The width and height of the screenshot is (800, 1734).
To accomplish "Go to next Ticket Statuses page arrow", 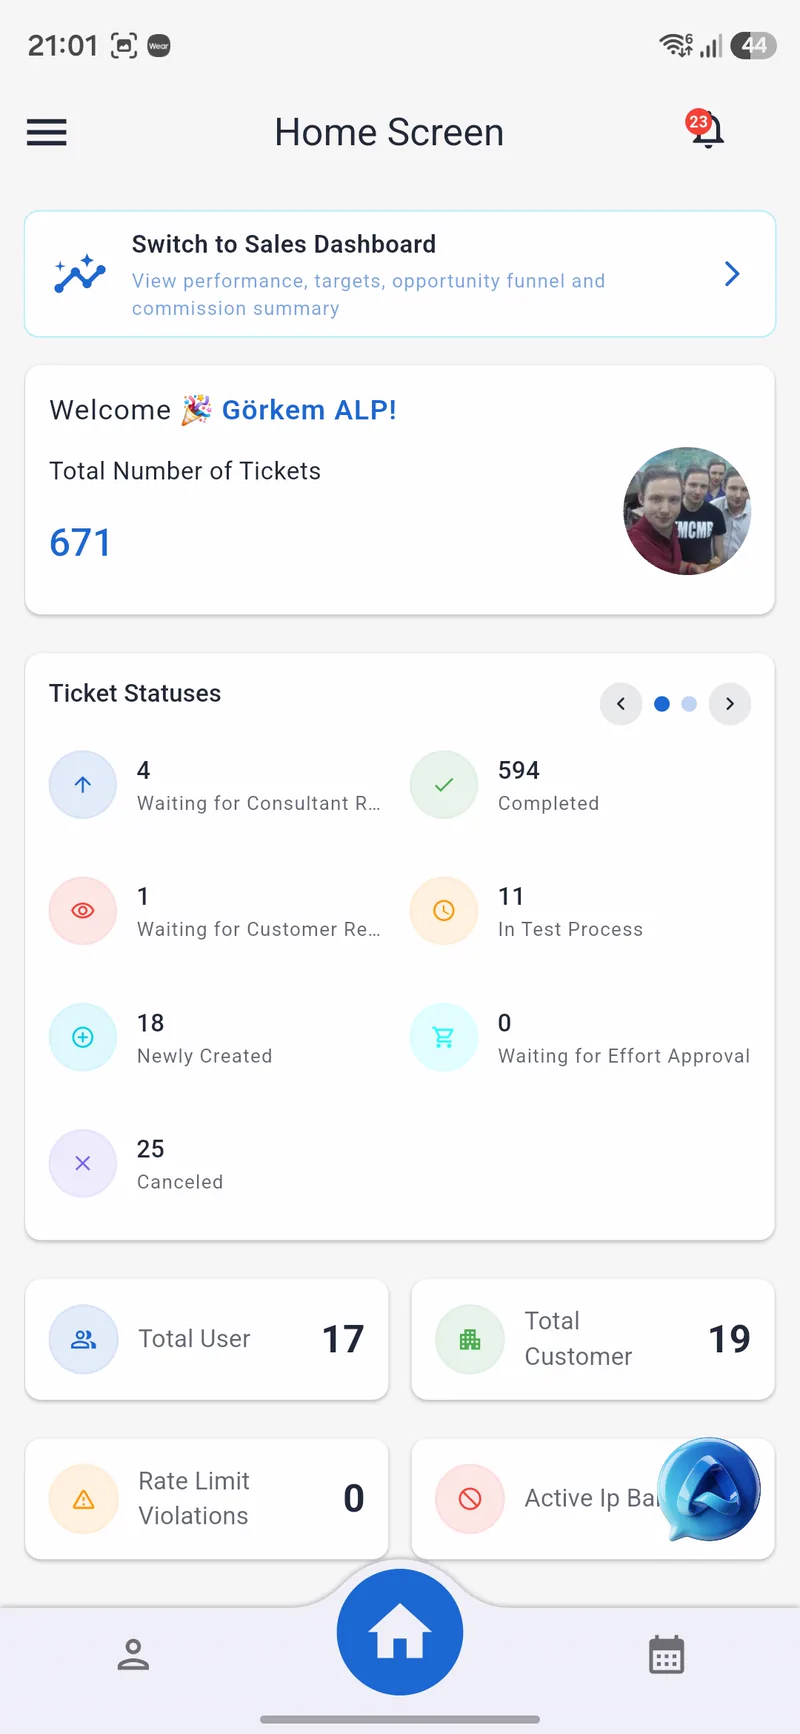I will click(x=730, y=704).
